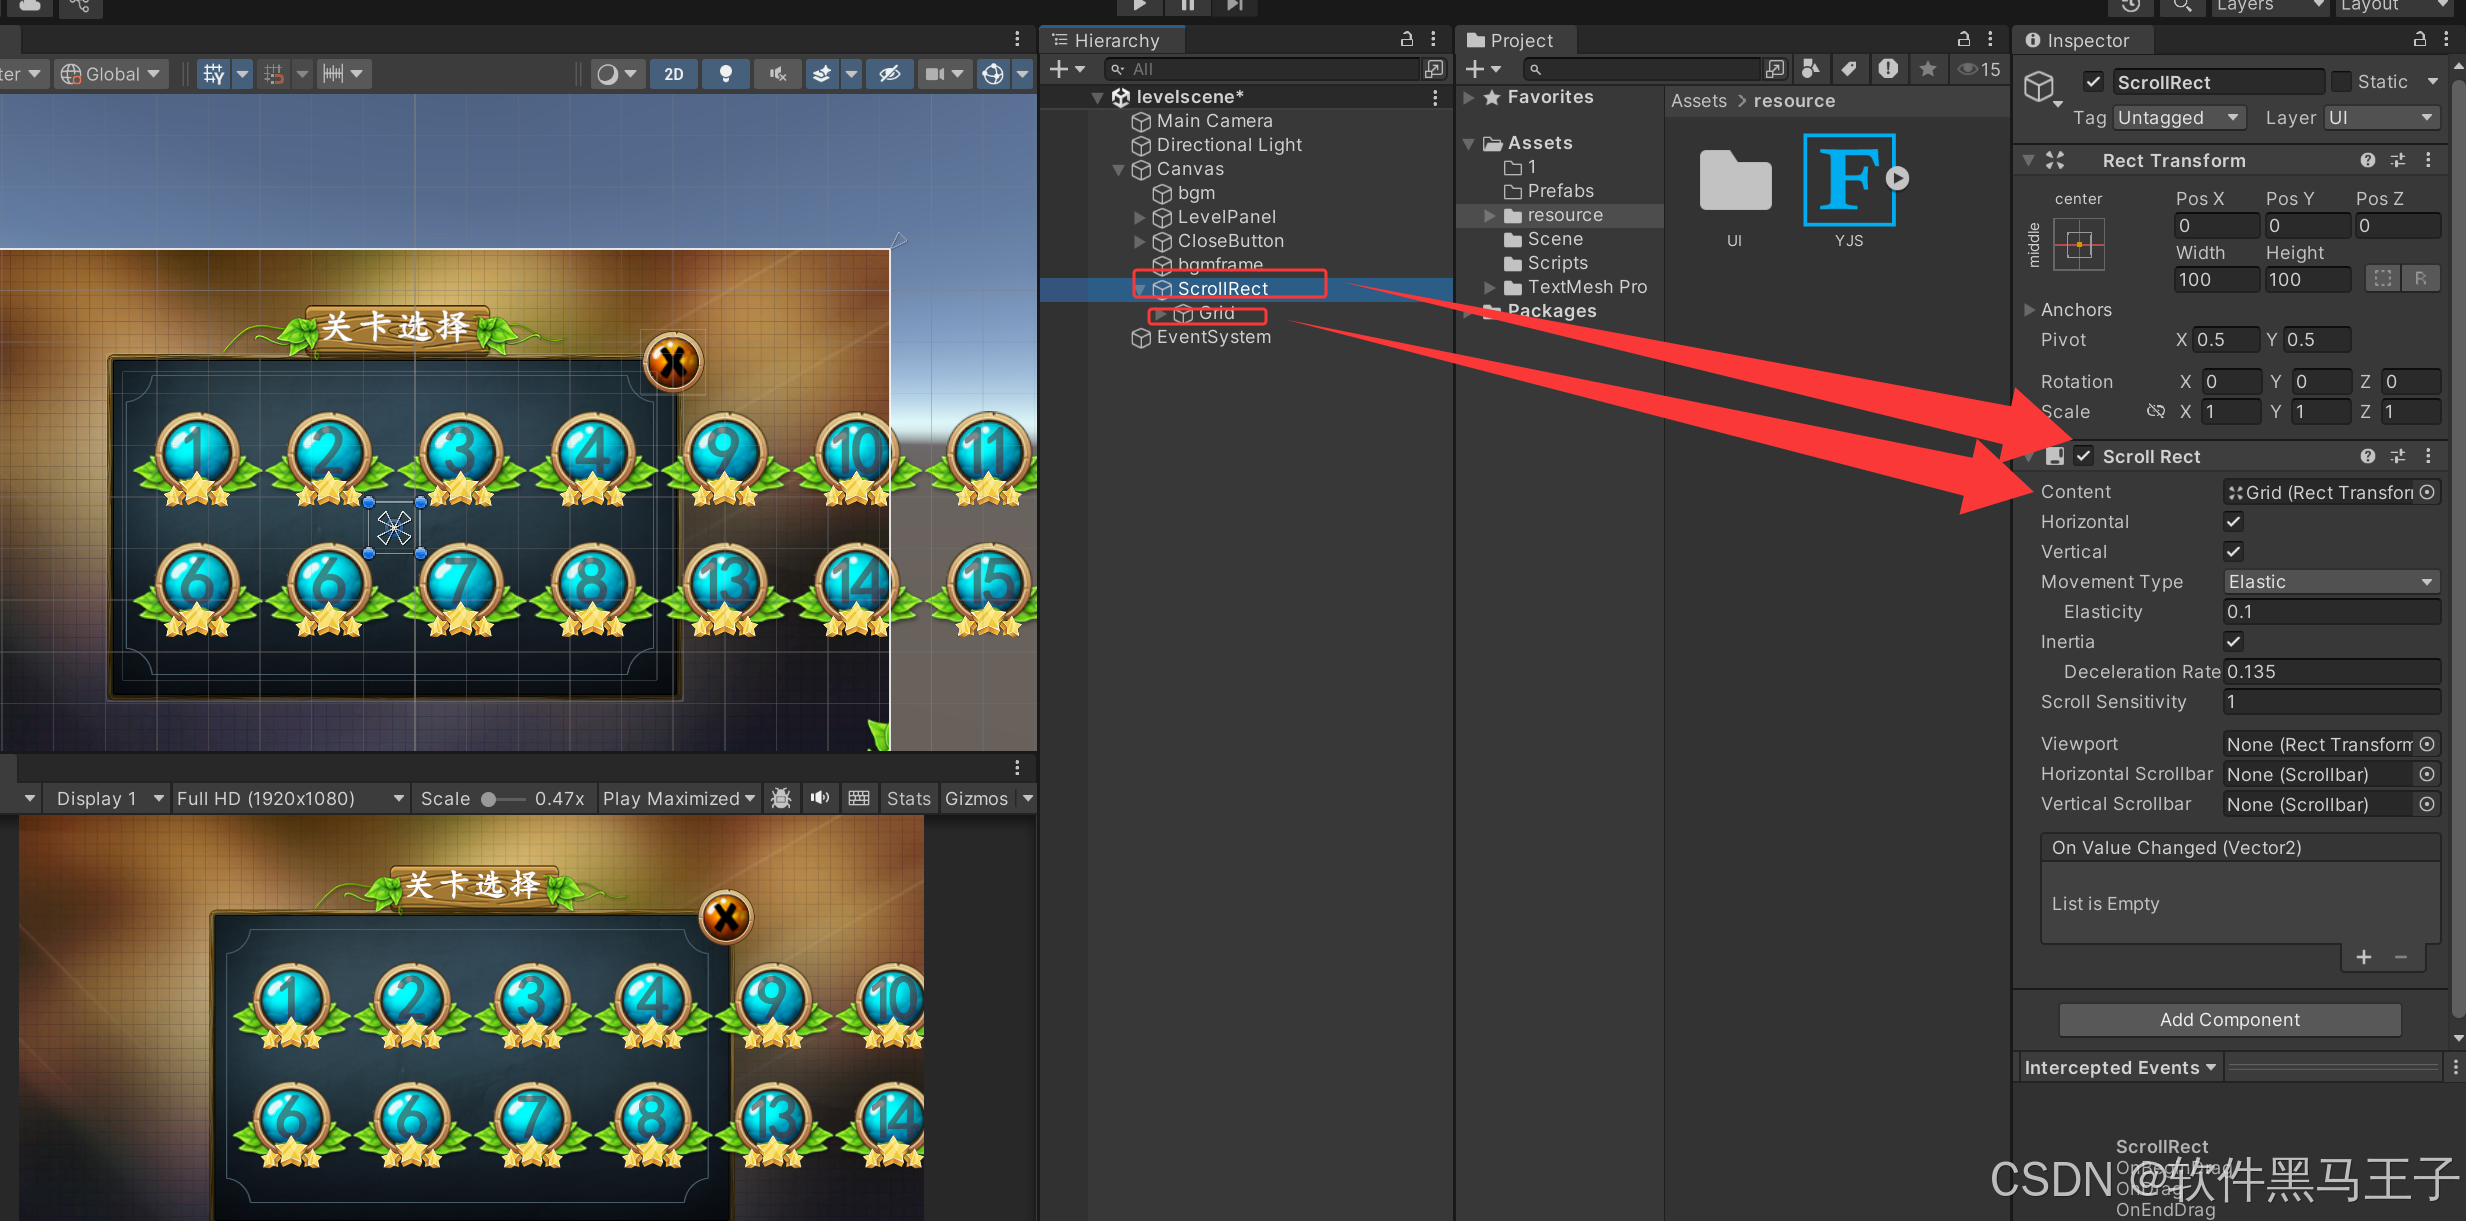The height and width of the screenshot is (1221, 2466).
Task: Disable the Inertia checkbox
Action: [2233, 642]
